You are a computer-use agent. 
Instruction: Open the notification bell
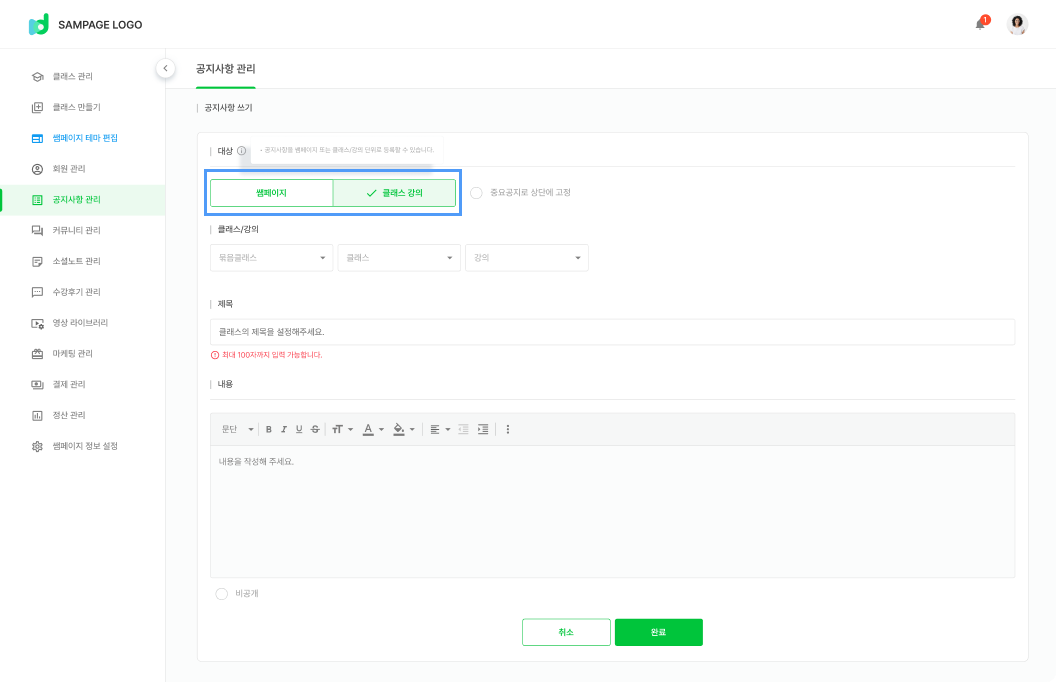(980, 24)
